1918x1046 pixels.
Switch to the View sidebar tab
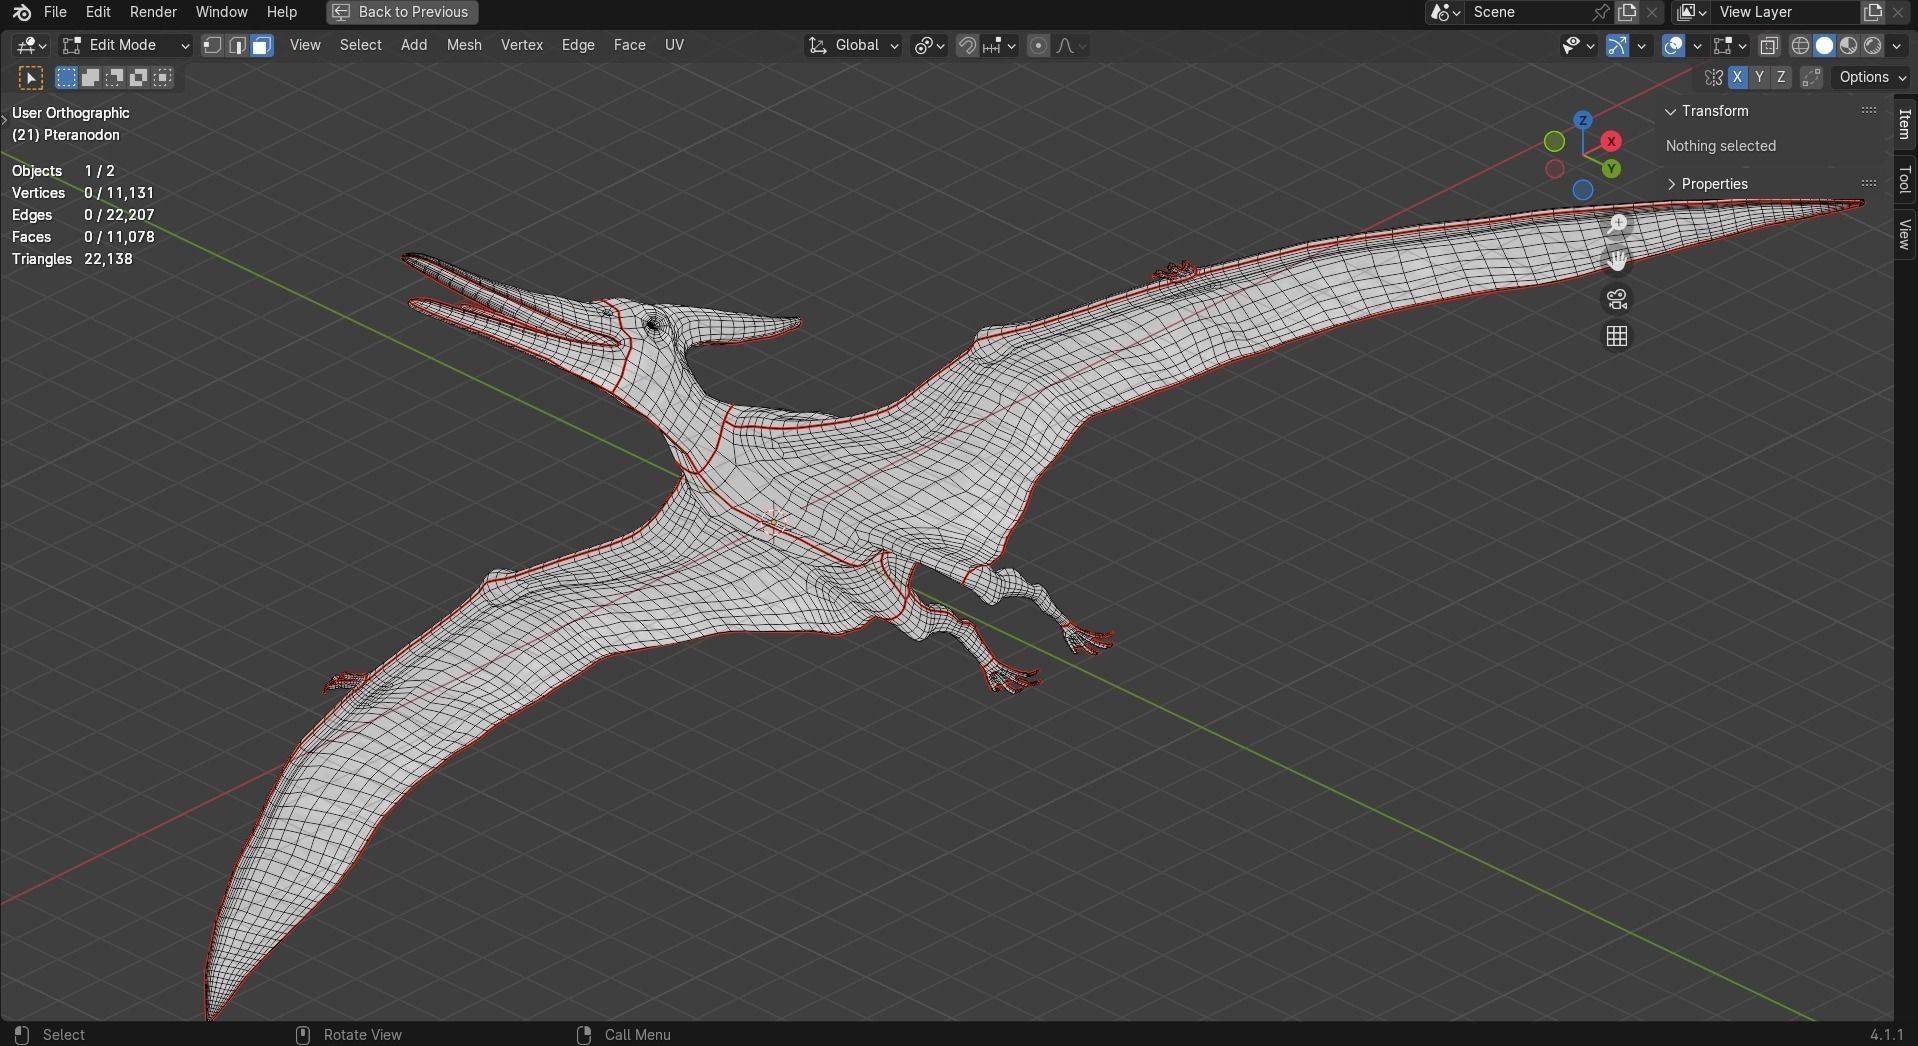click(1905, 234)
